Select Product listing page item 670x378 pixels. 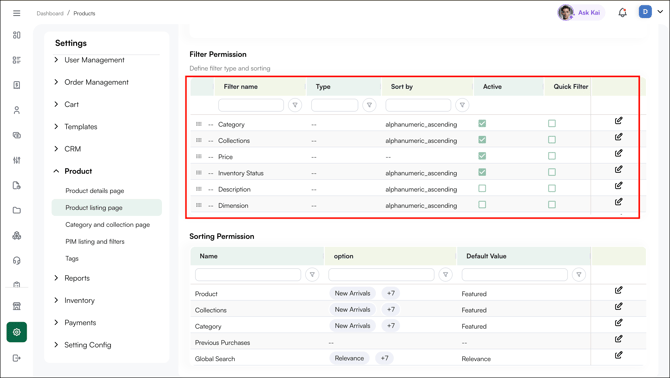point(107,208)
